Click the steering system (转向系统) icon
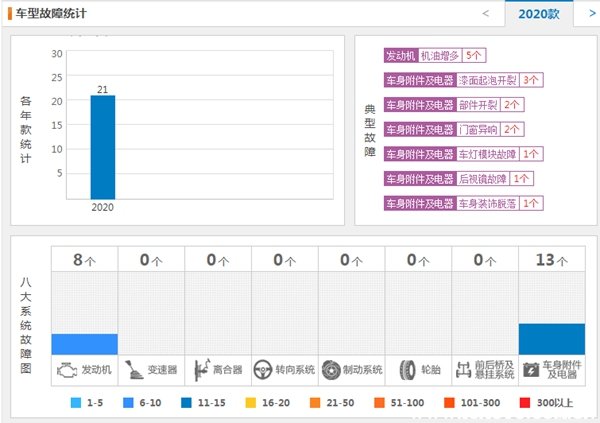 (264, 369)
